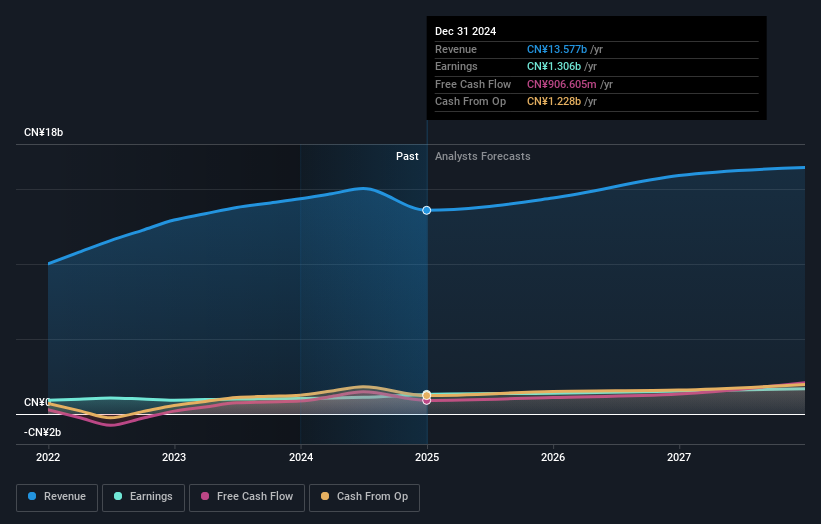821x524 pixels.
Task: Select the 2025 x-axis label
Action: (x=427, y=458)
